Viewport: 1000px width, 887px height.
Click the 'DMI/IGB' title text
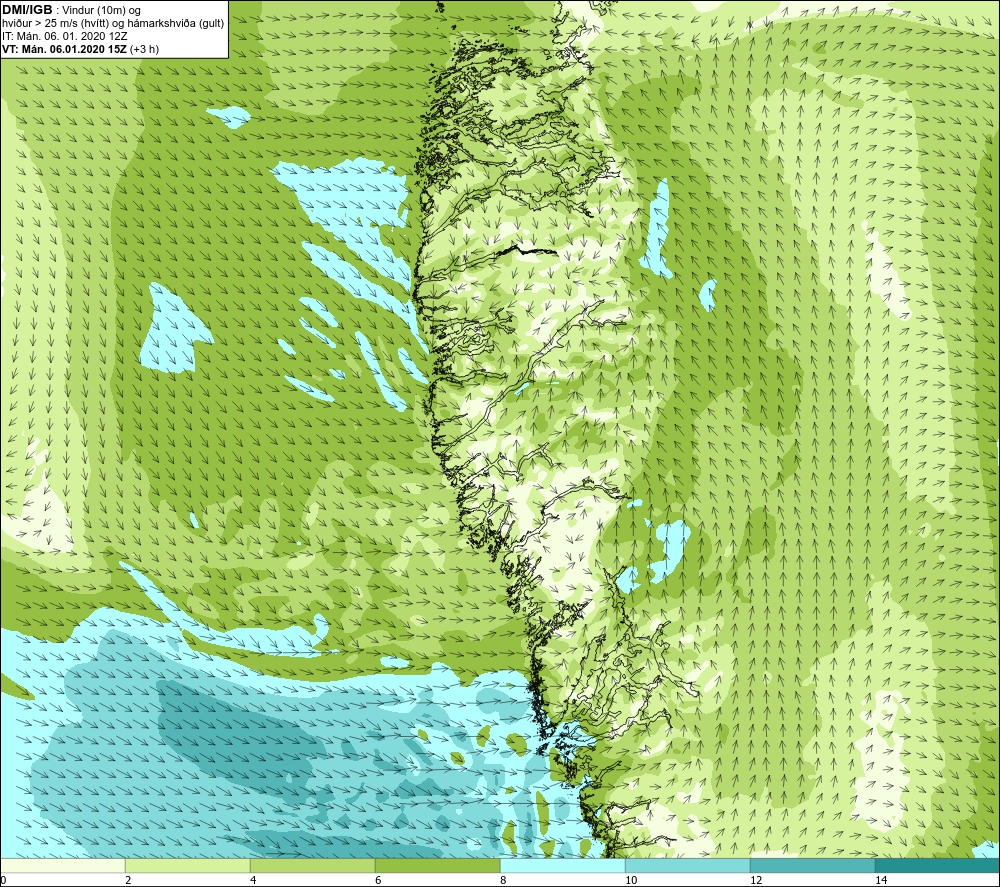coord(27,10)
